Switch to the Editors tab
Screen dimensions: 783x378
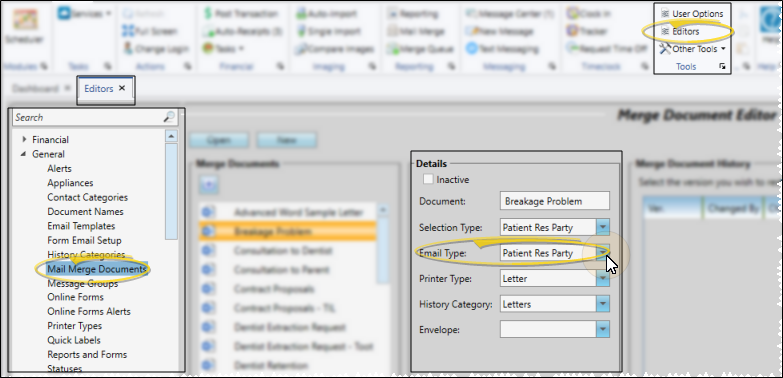coord(98,88)
